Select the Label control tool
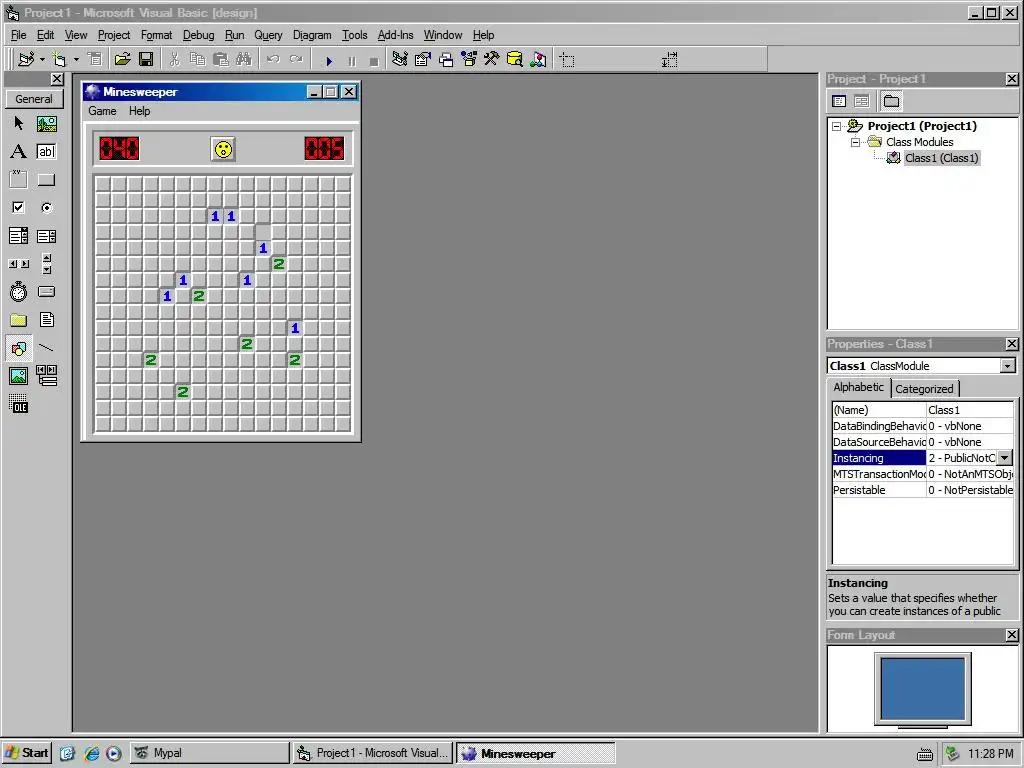This screenshot has width=1024, height=768. point(18,152)
